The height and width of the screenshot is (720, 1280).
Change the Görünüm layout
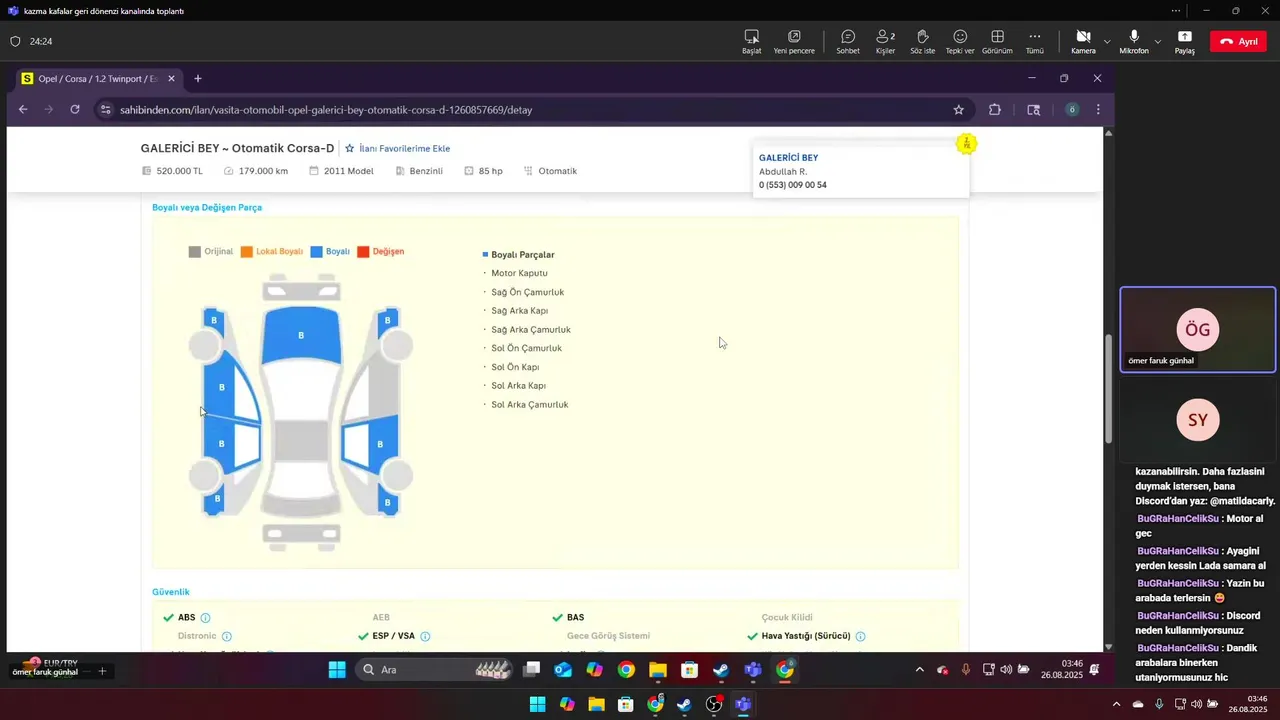(997, 41)
